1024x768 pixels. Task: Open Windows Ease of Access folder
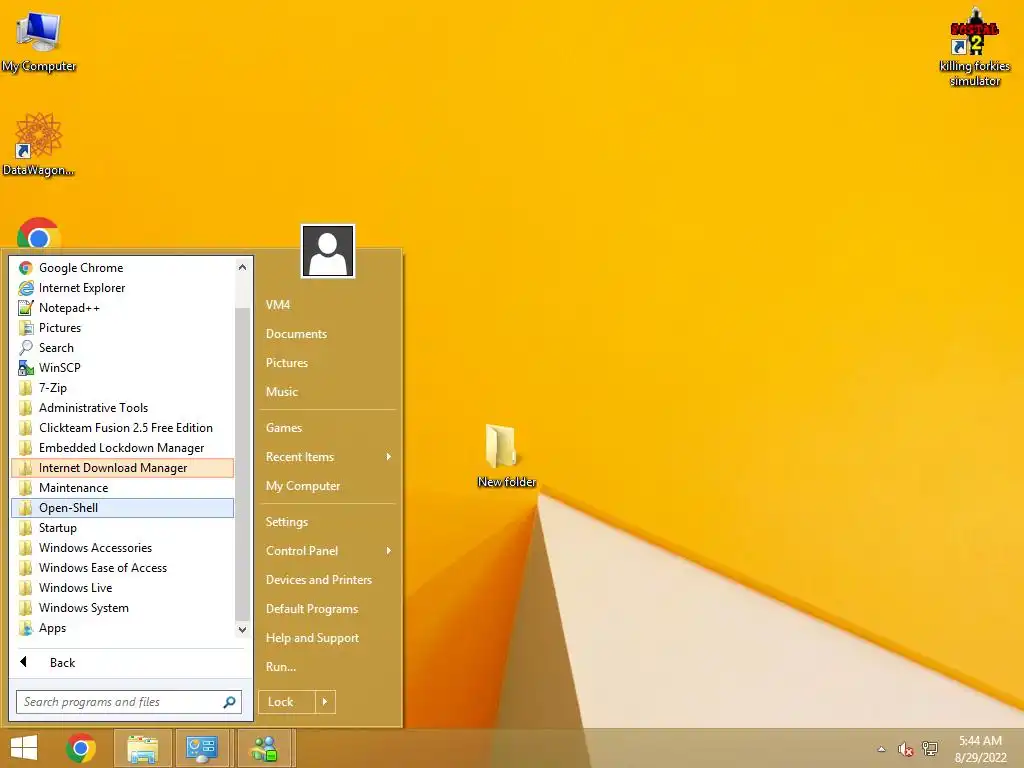coord(122,568)
